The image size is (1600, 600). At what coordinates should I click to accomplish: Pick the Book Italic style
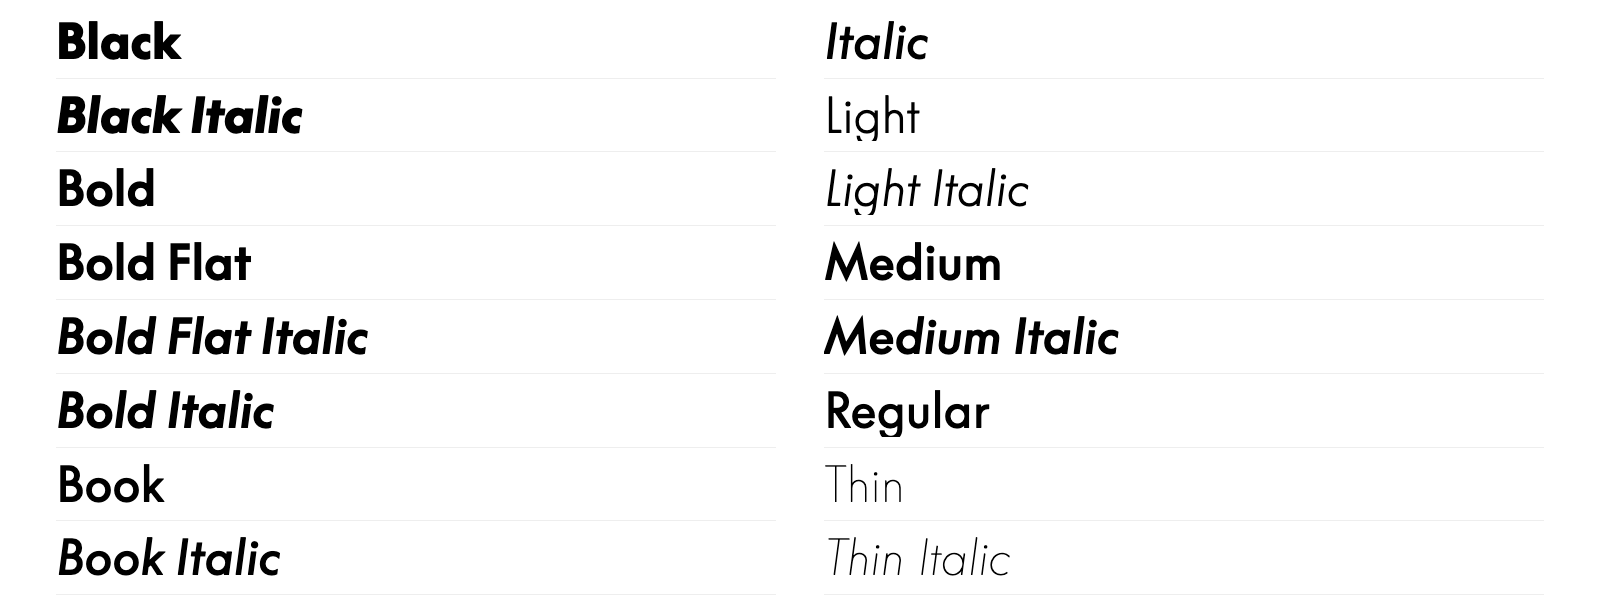169,558
